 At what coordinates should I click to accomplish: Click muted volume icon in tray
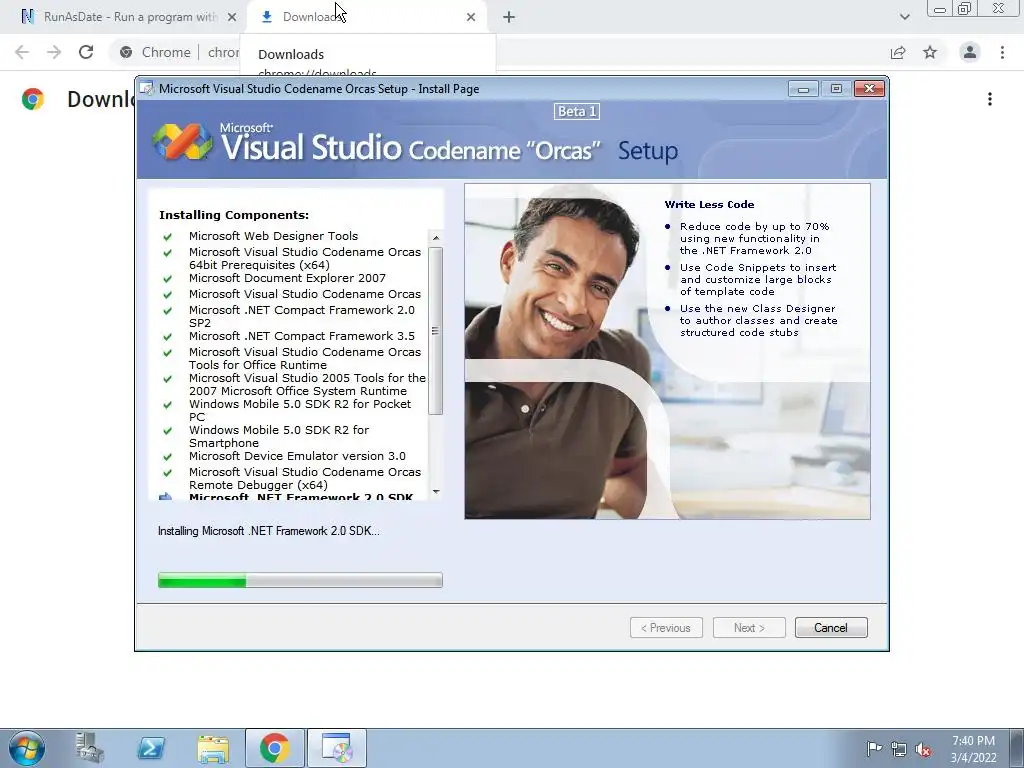tap(923, 749)
